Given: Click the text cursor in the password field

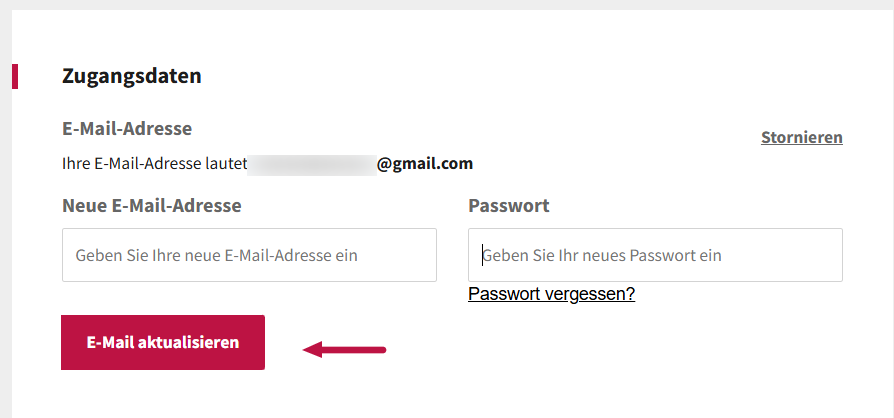Looking at the screenshot, I should coord(482,255).
